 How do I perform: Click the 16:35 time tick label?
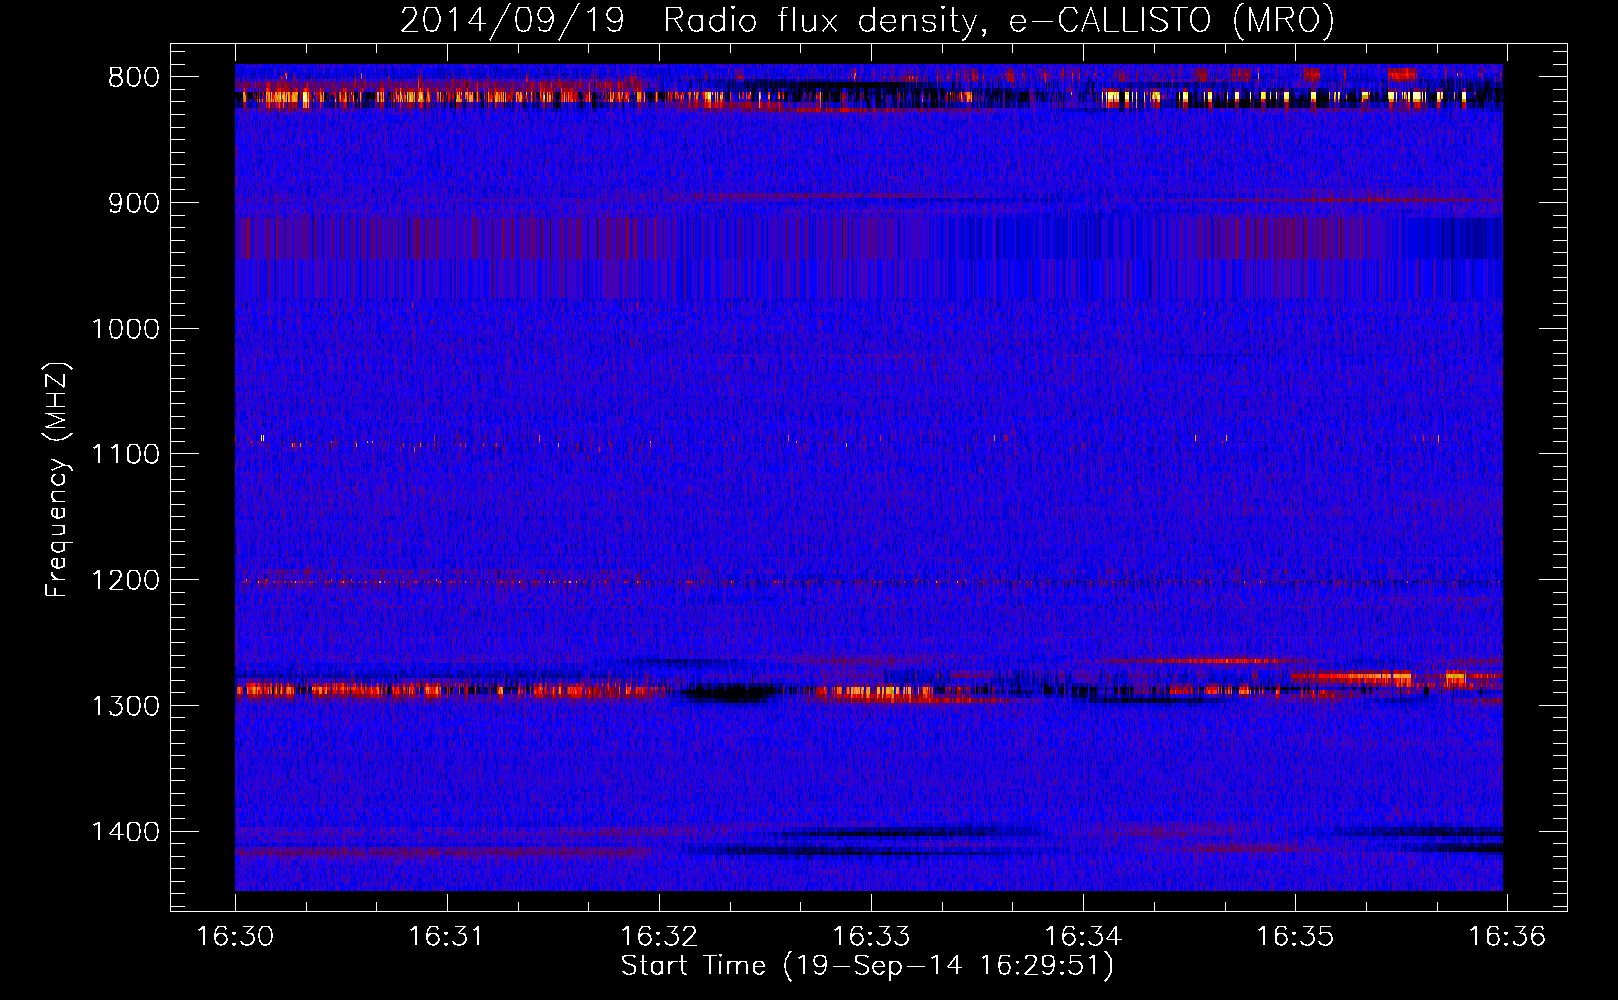(1295, 936)
